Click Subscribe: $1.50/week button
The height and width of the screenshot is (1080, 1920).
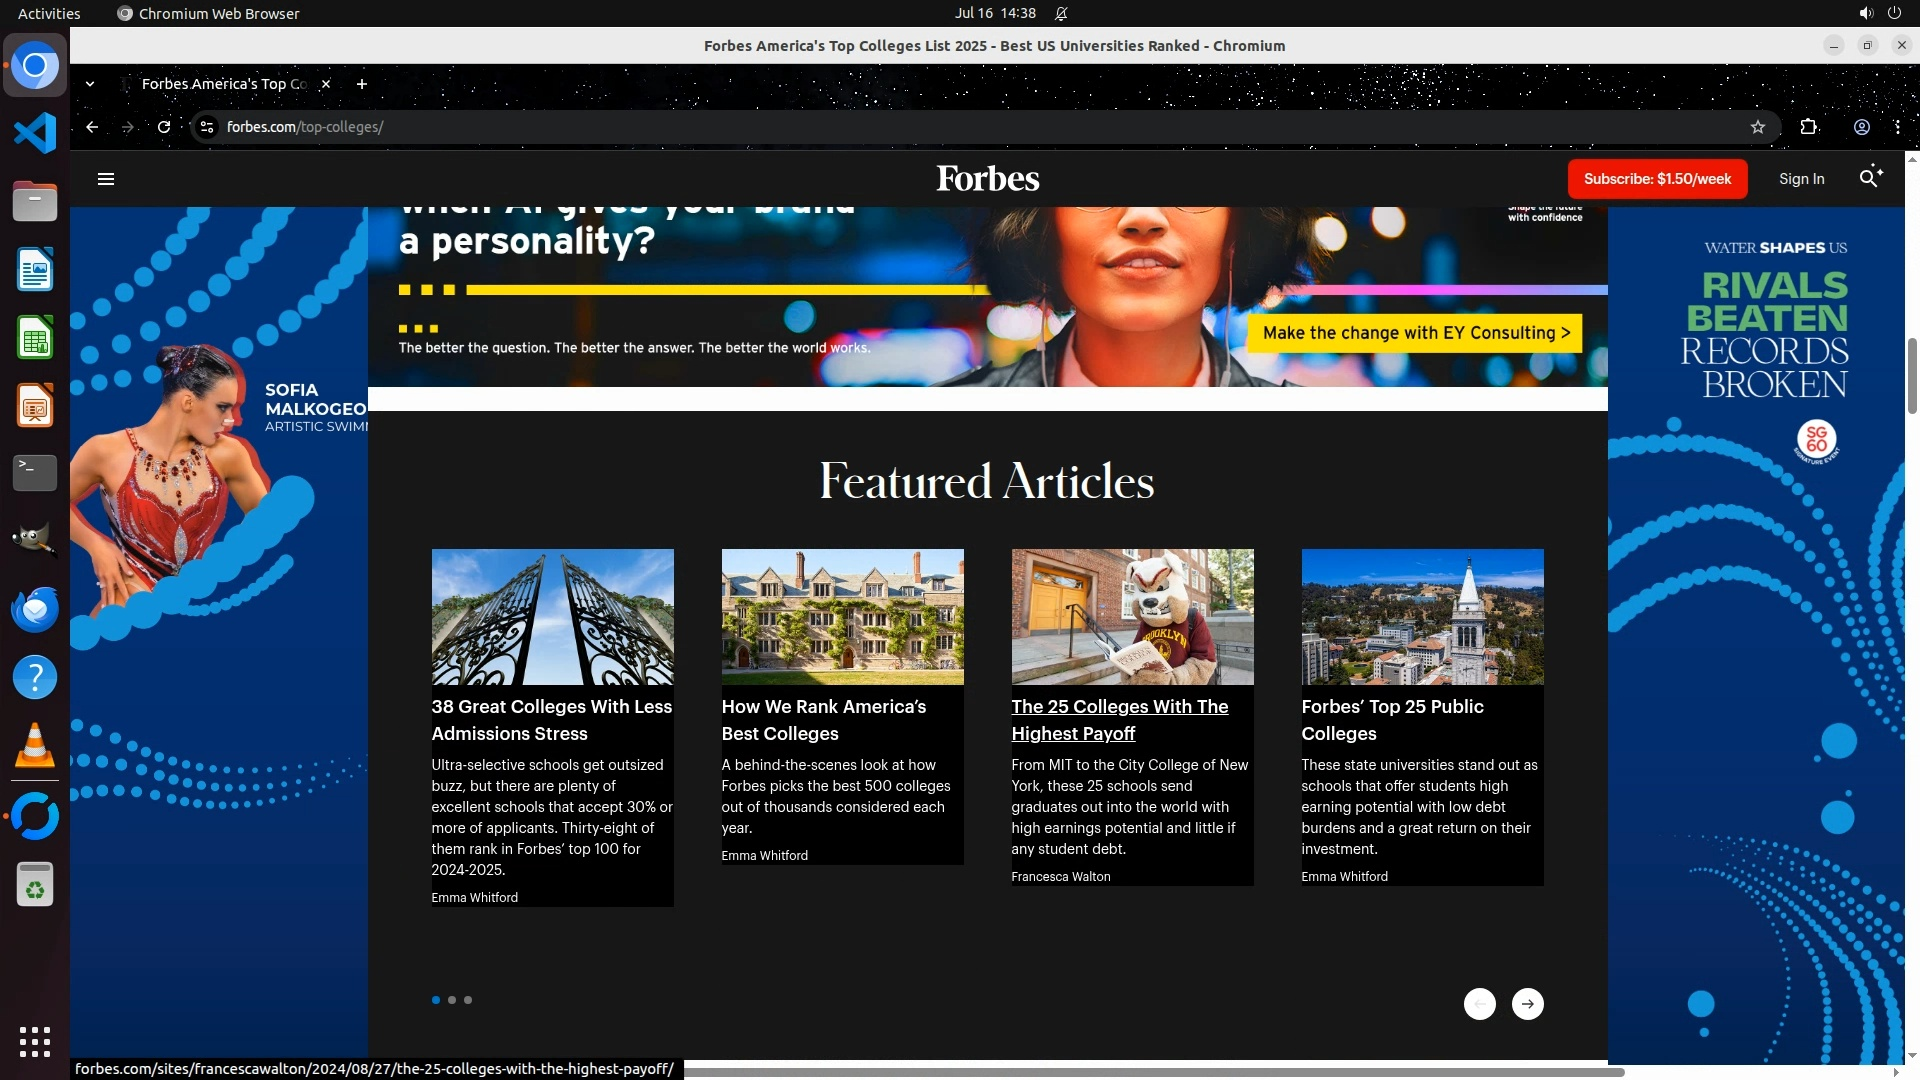click(1657, 179)
